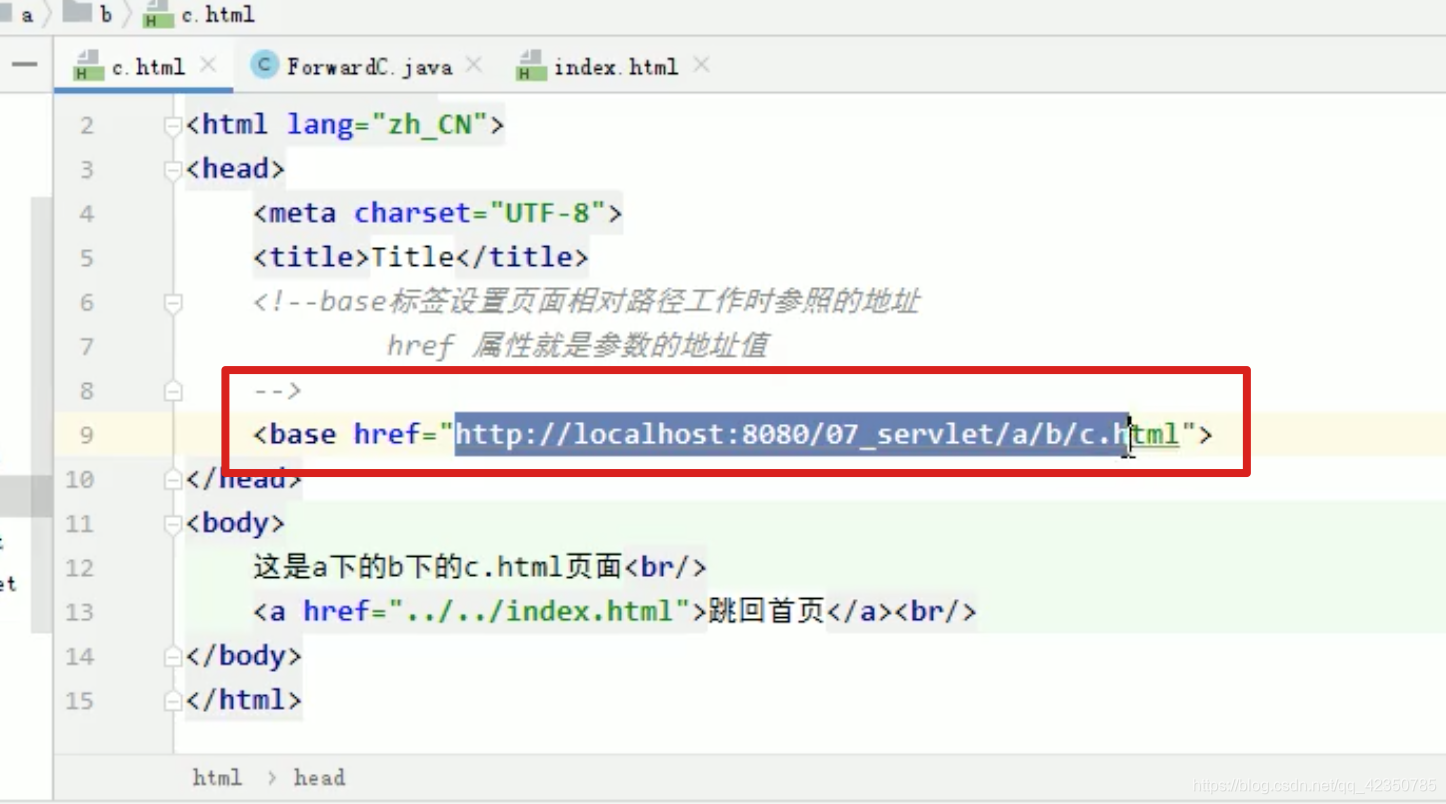Click the meta charset UTF-8 line
This screenshot has width=1446, height=804.
[438, 213]
